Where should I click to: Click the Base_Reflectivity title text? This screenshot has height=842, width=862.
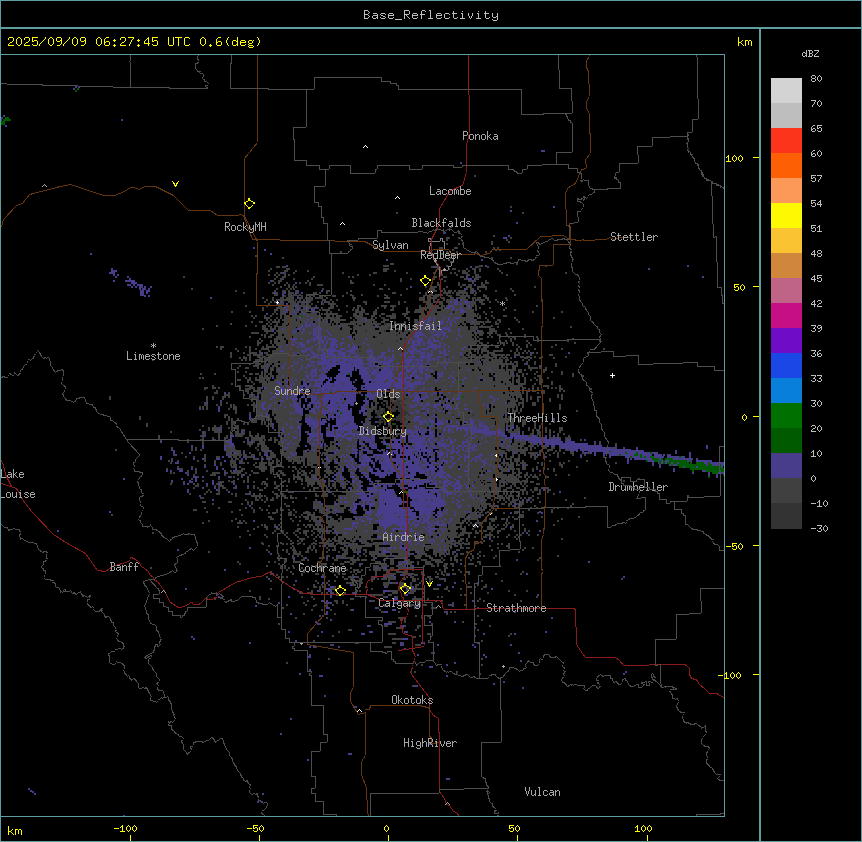coord(431,15)
